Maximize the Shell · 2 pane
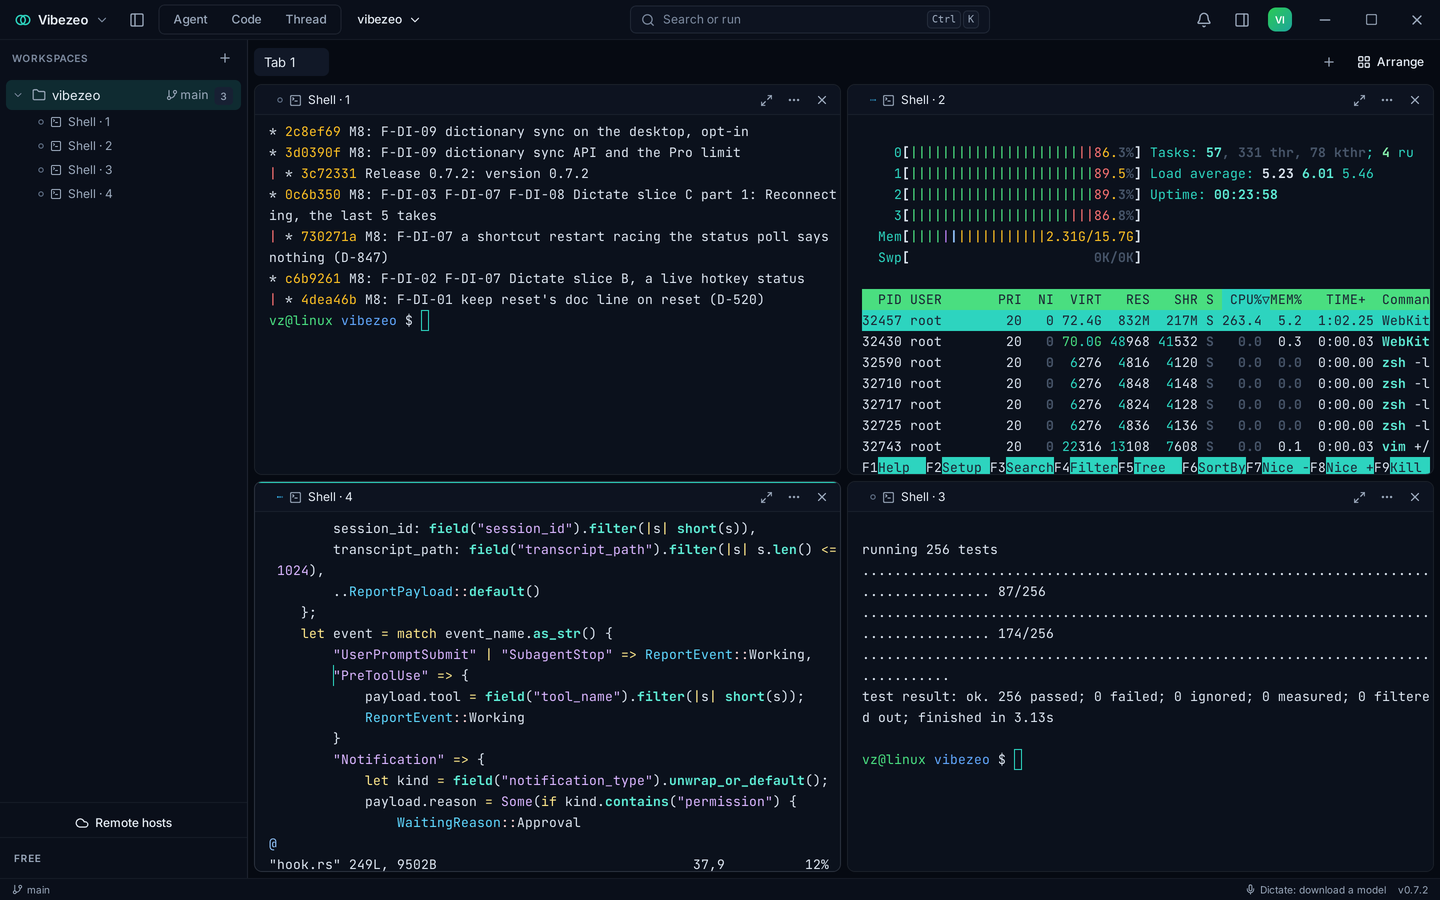Image resolution: width=1440 pixels, height=900 pixels. point(1359,100)
